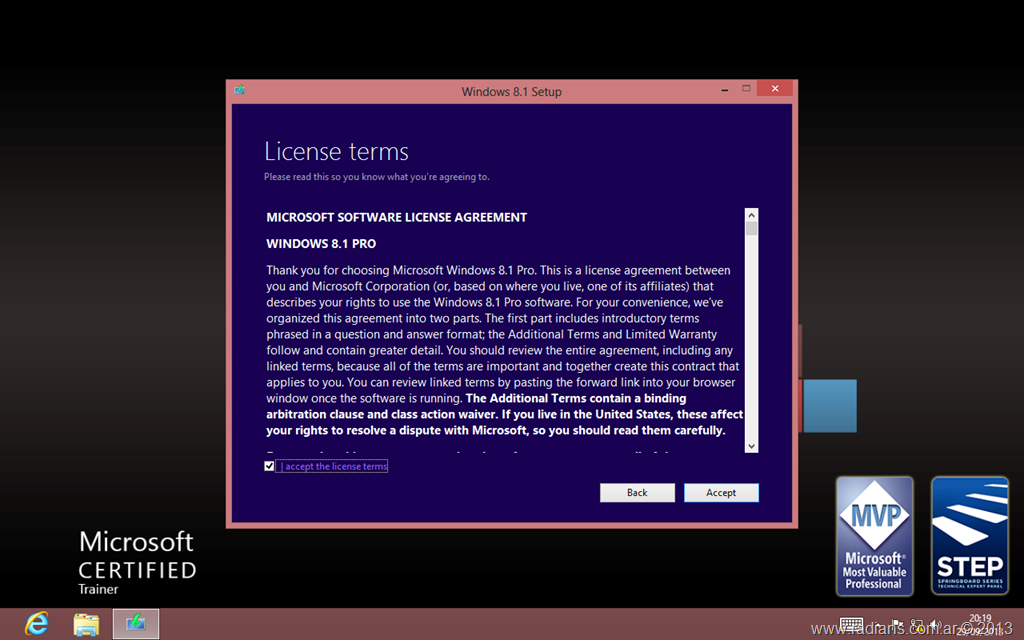Open File Explorer from the taskbar
1024x640 pixels.
point(86,623)
